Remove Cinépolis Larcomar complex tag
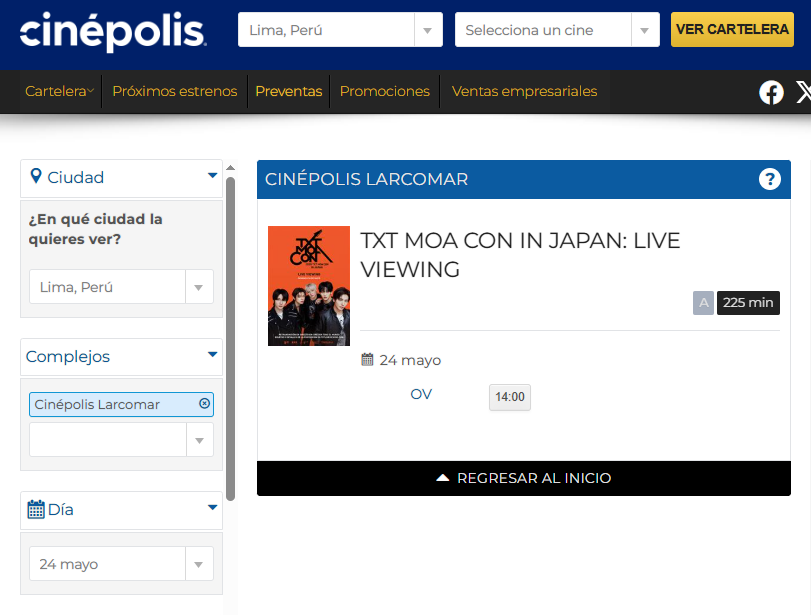The width and height of the screenshot is (811, 615). coord(204,403)
